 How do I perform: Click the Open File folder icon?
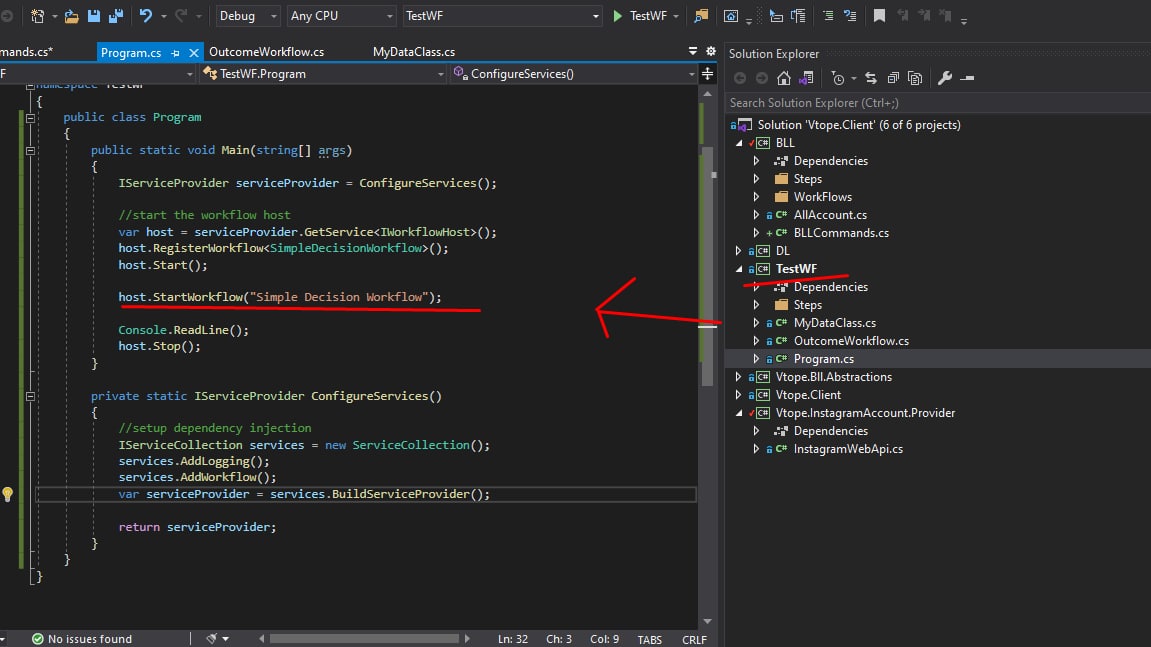tap(71, 15)
